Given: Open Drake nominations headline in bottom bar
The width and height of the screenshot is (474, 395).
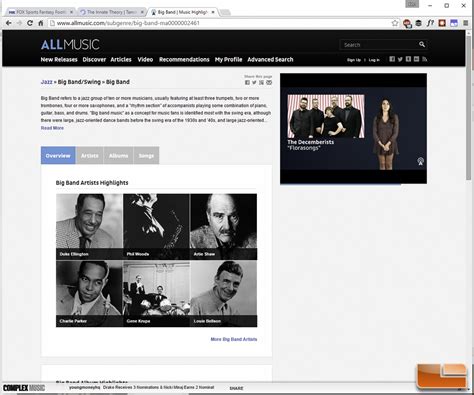Looking at the screenshot, I should point(158,388).
